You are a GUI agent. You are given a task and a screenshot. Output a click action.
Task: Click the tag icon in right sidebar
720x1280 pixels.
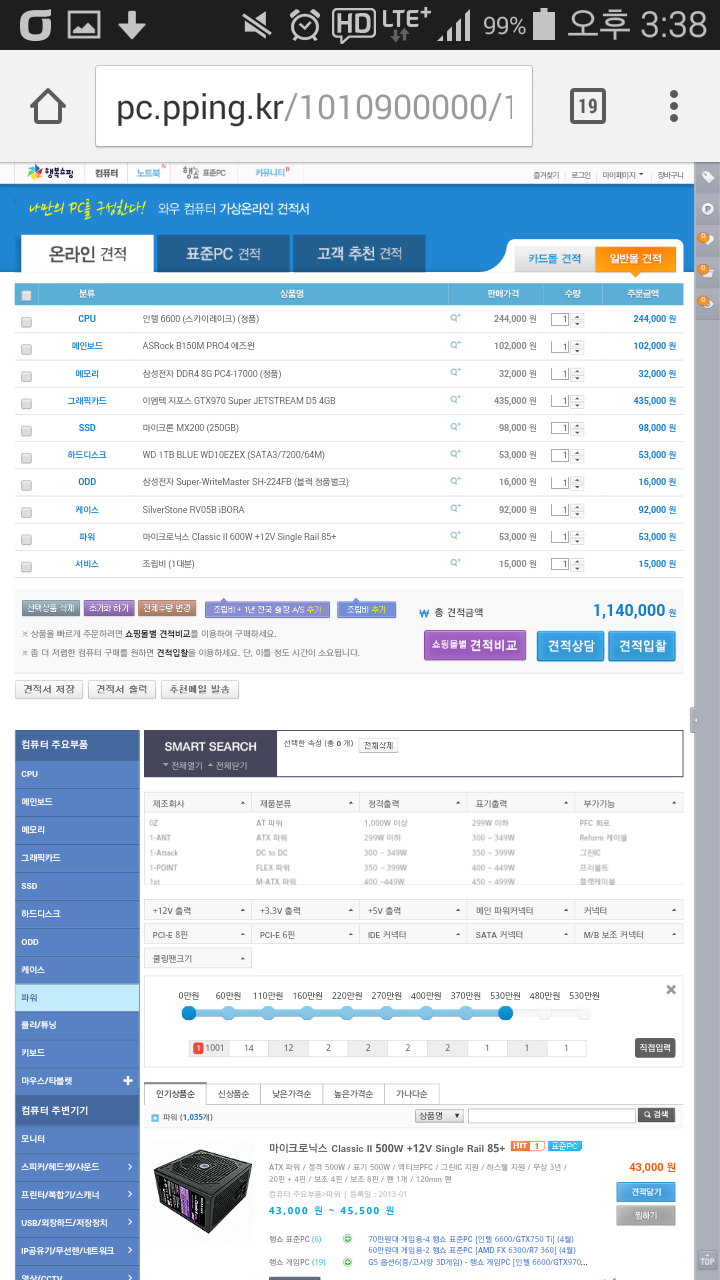707,177
